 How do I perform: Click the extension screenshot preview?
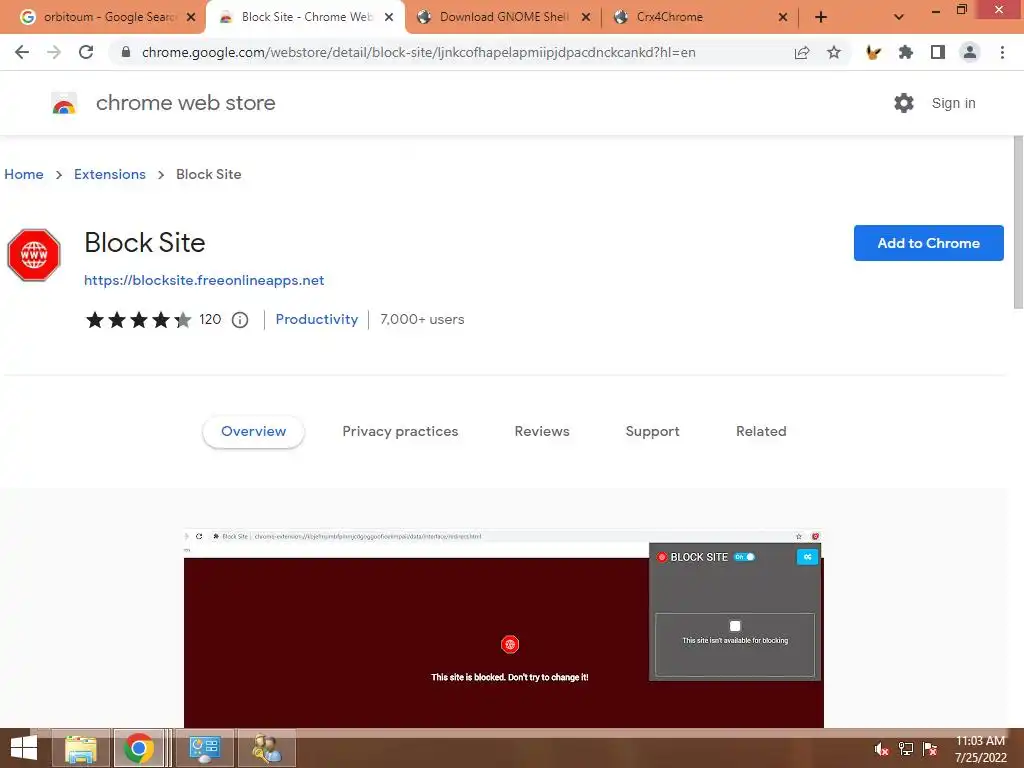[504, 628]
